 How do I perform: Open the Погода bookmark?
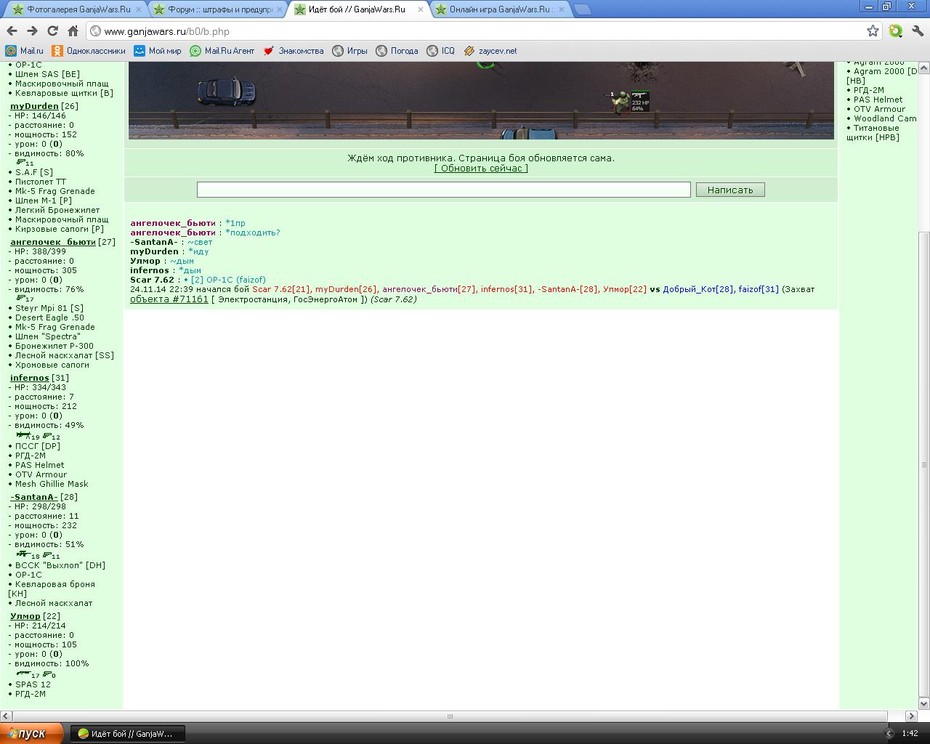[x=397, y=51]
